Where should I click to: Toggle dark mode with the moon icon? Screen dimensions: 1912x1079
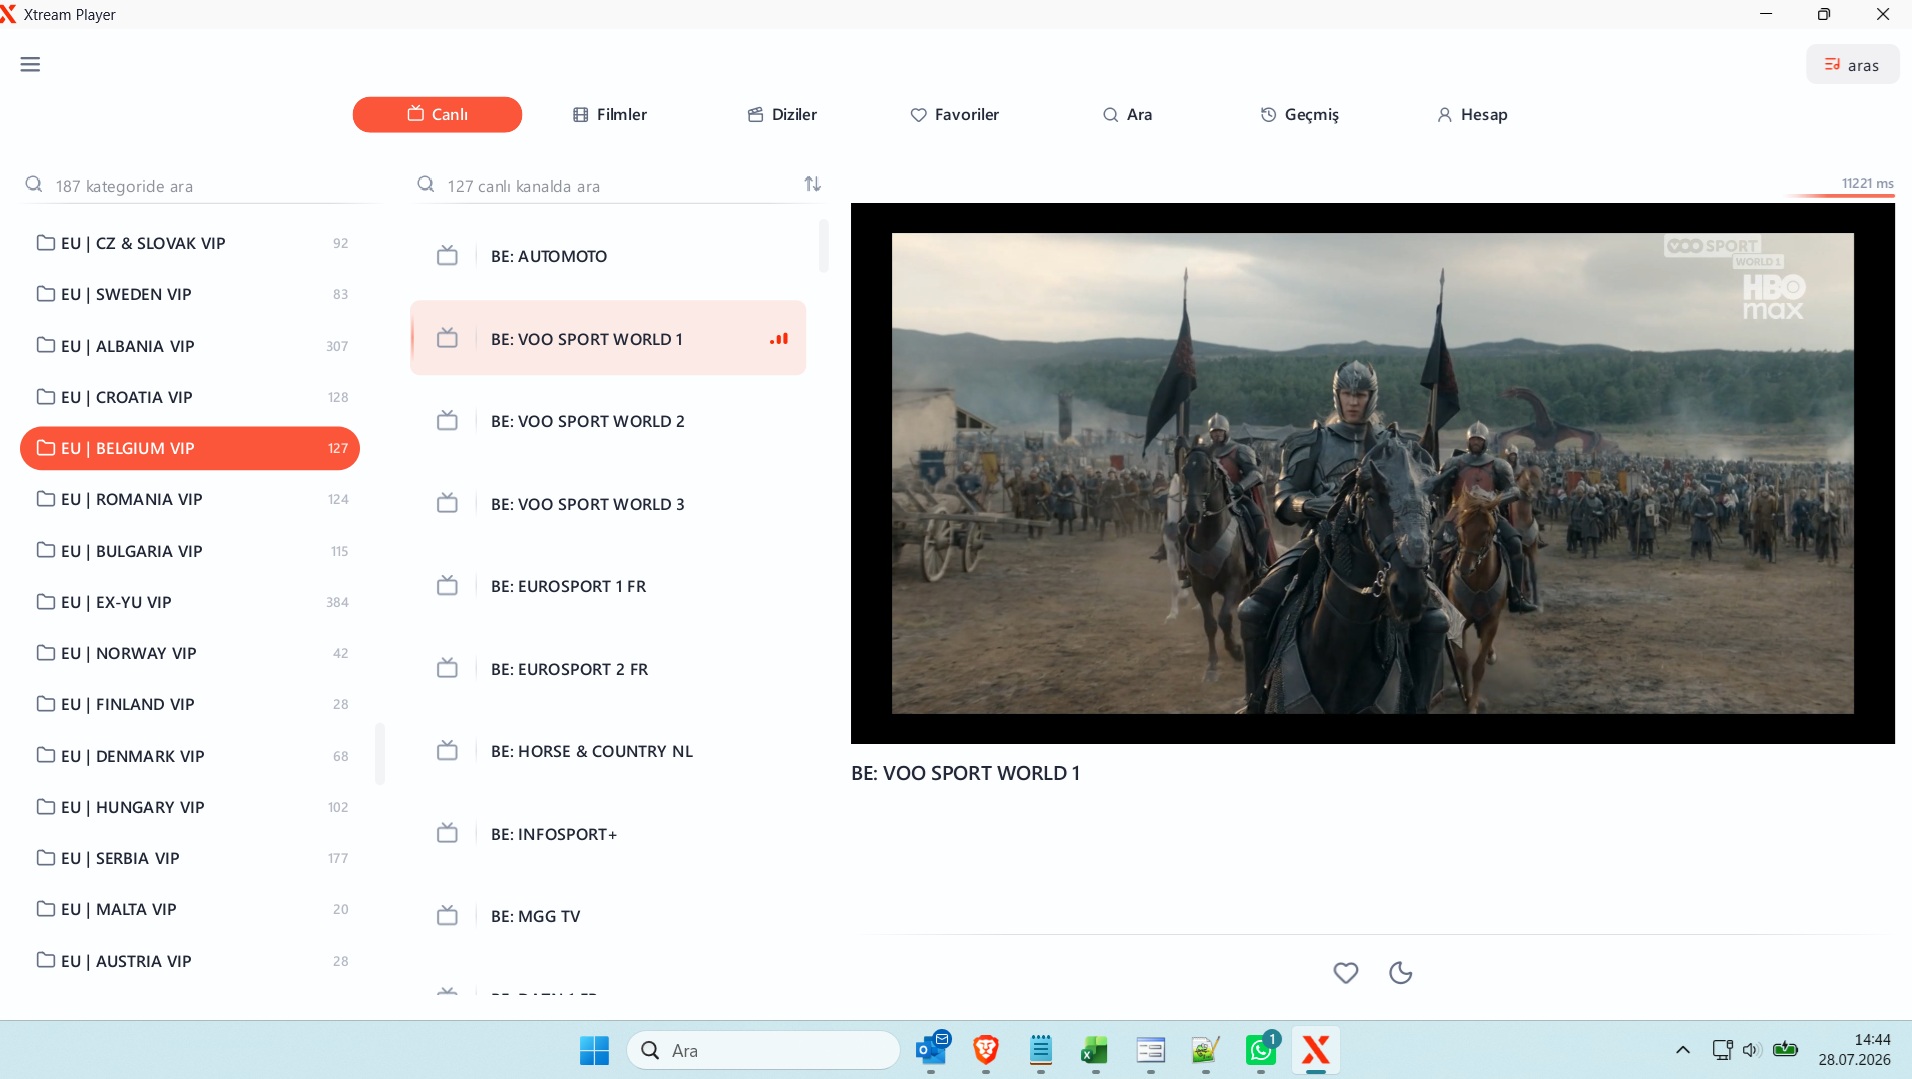click(1401, 972)
